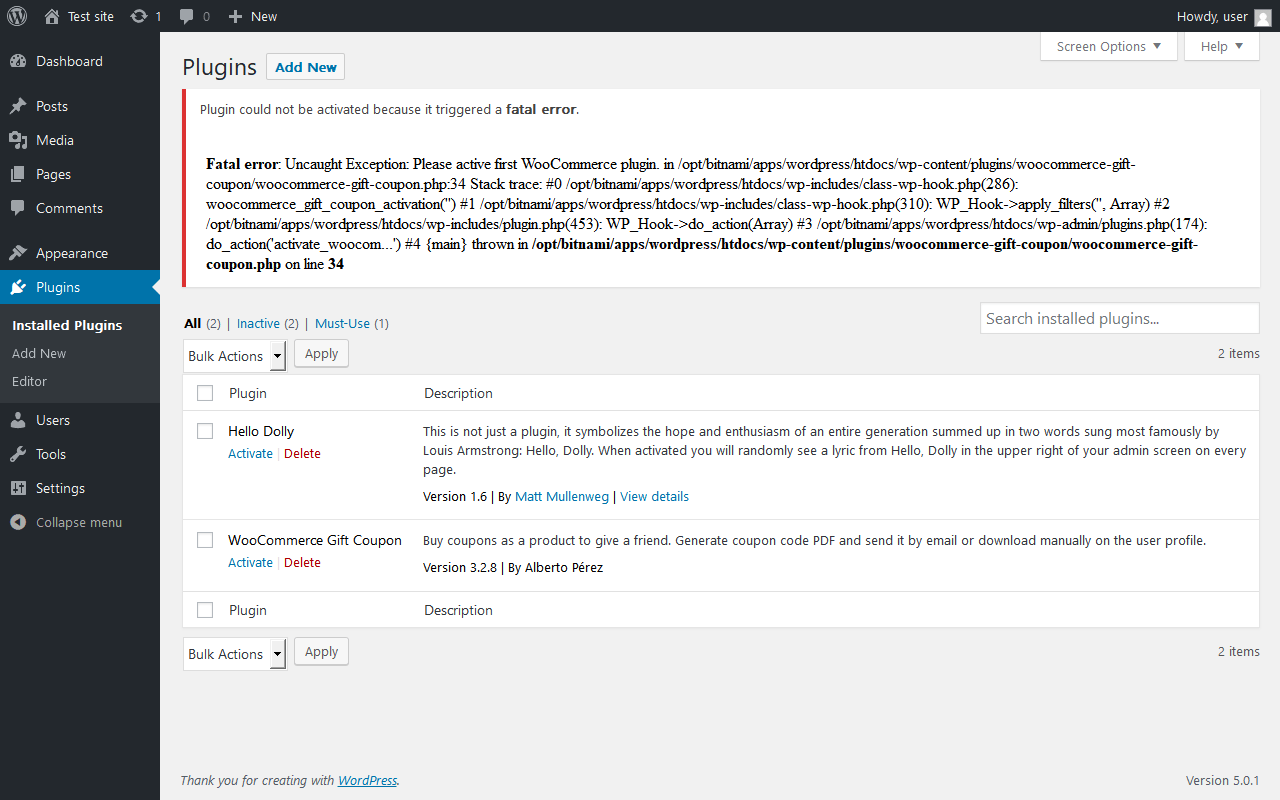This screenshot has height=800, width=1280.
Task: Click the bottom Apply button
Action: click(x=321, y=652)
